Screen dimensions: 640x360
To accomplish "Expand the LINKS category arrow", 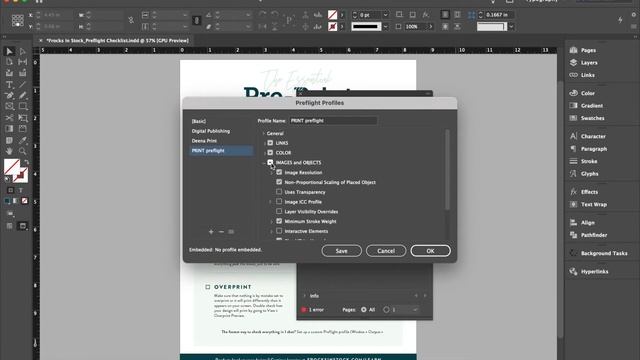I will [264, 143].
